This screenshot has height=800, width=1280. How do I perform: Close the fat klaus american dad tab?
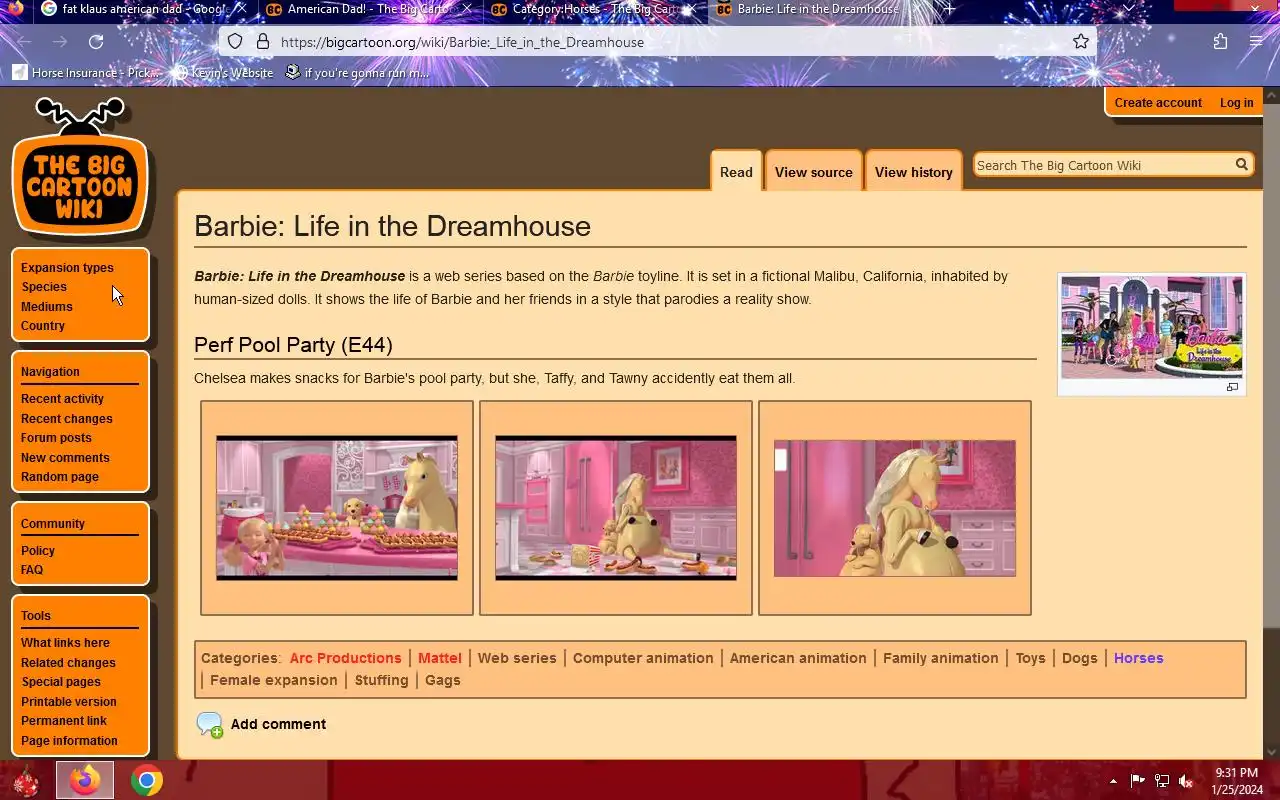pyautogui.click(x=240, y=9)
